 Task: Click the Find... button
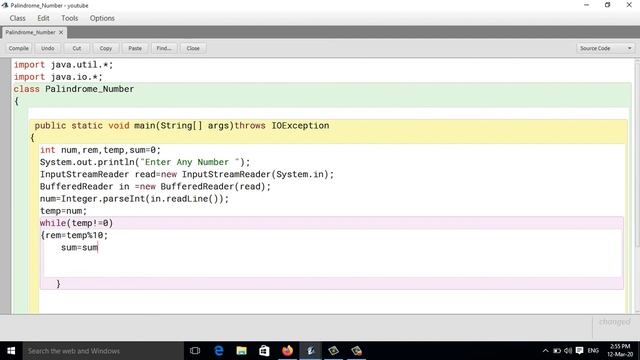[164, 48]
